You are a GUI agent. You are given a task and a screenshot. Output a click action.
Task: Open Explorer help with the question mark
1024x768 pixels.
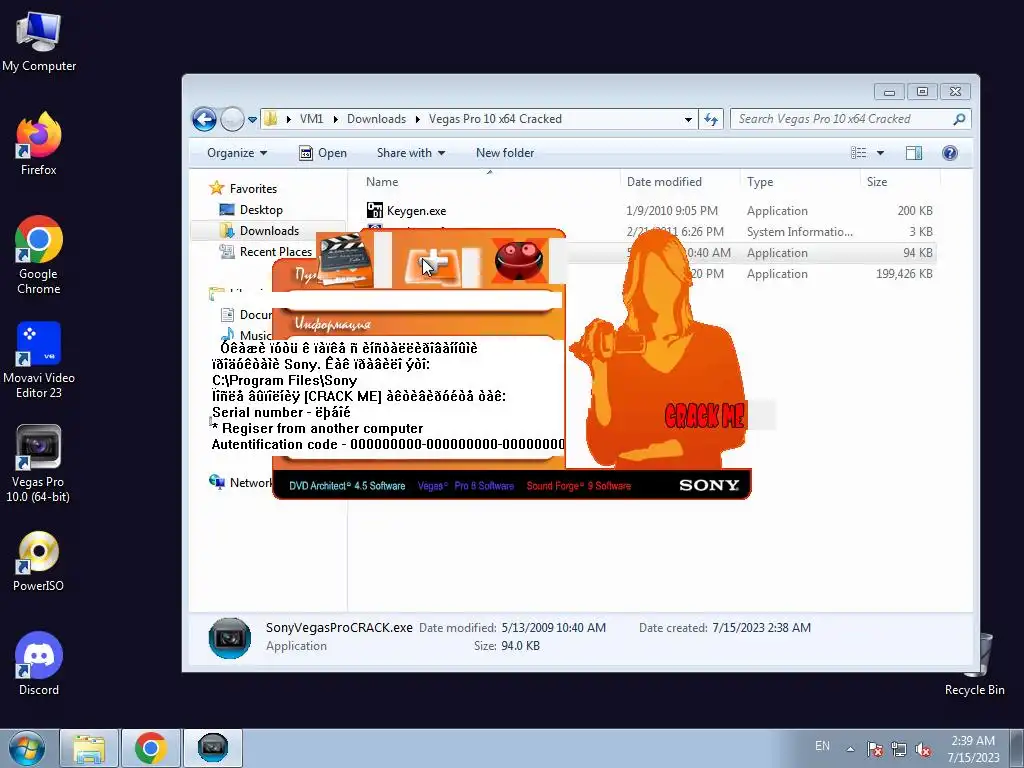tap(950, 153)
